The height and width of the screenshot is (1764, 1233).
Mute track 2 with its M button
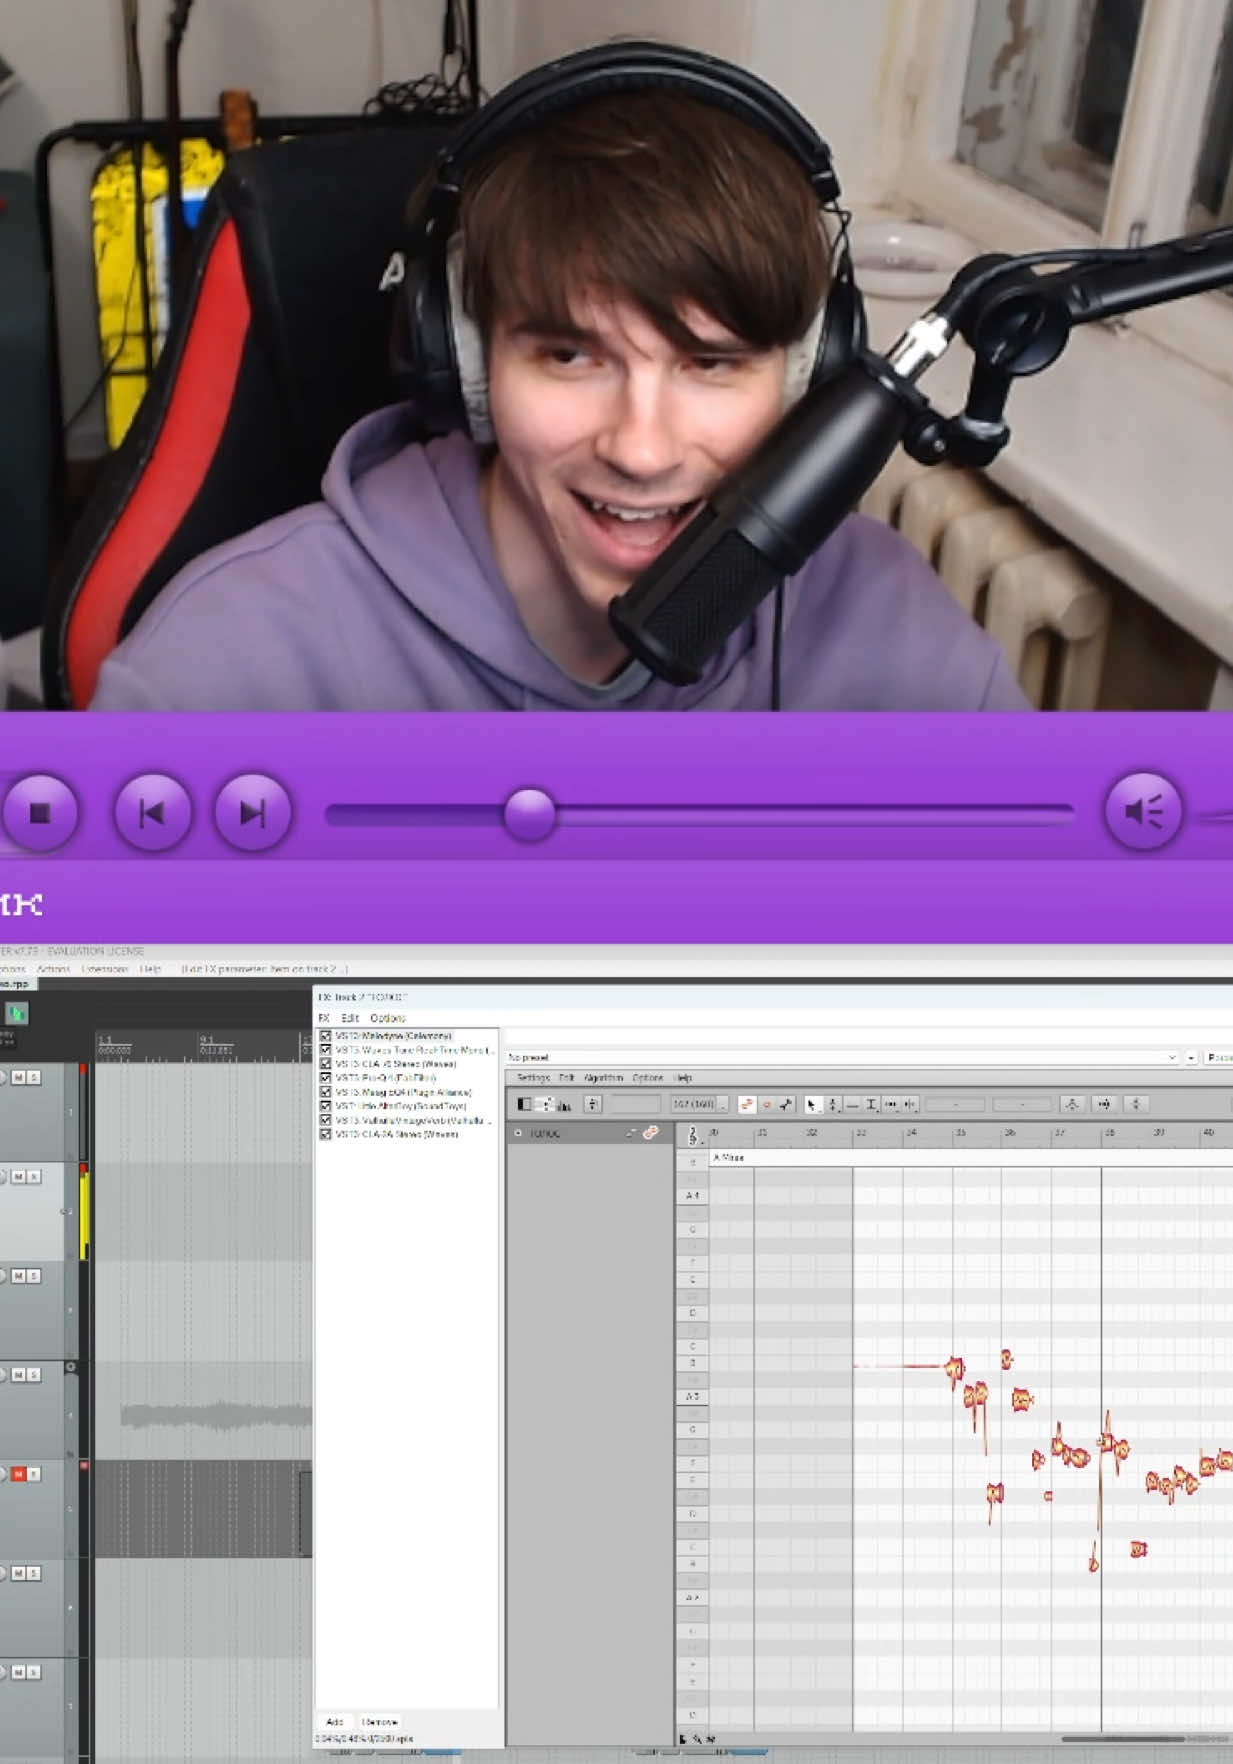18,1176
